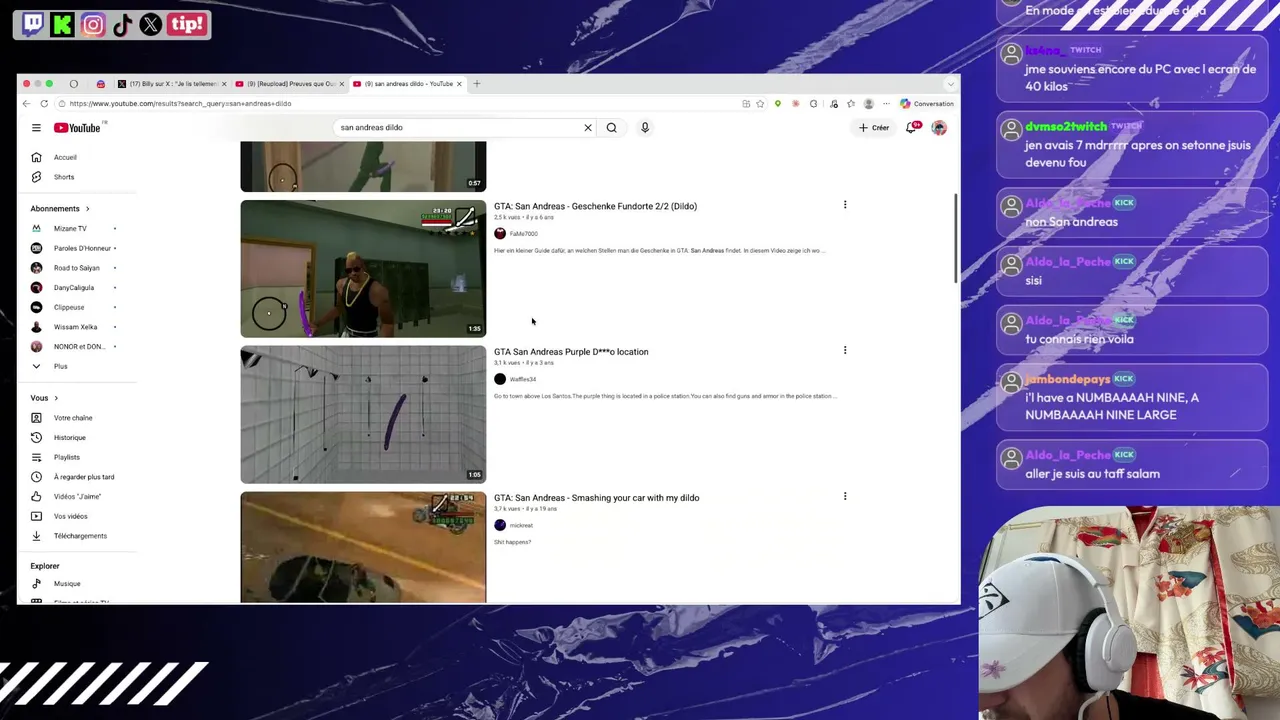Screen dimensions: 1280x720
Task: Click the Twitch icon in the overlay
Action: click(33, 24)
